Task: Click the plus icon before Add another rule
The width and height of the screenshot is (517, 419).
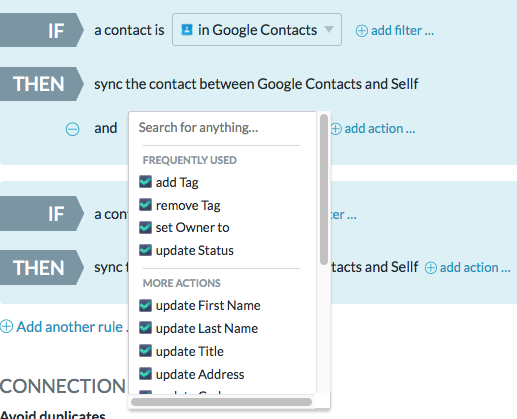Action: 6,327
